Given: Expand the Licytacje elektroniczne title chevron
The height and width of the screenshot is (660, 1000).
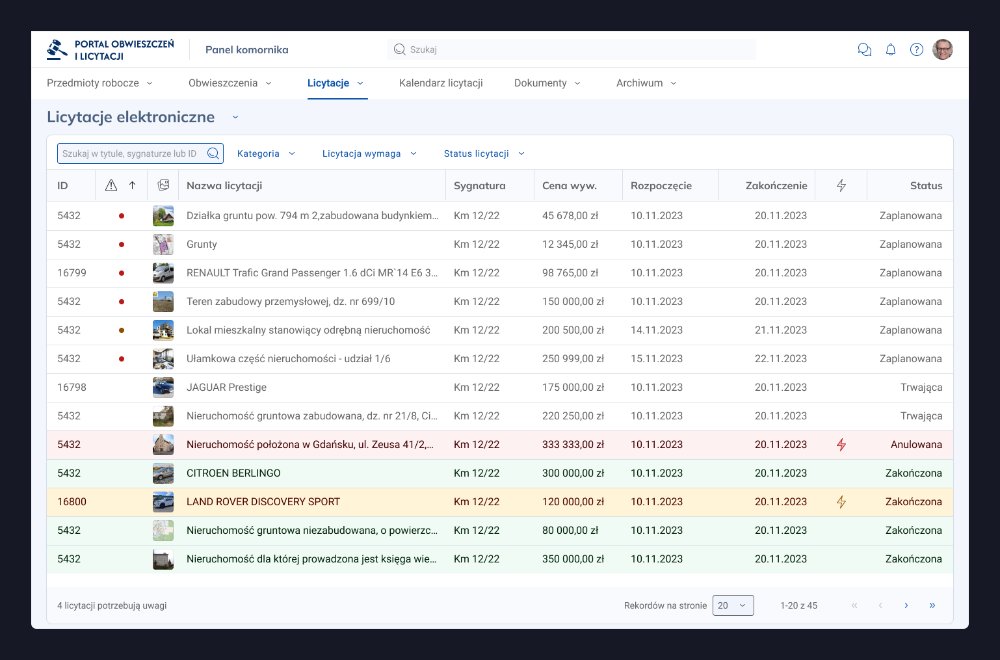Looking at the screenshot, I should 235,117.
